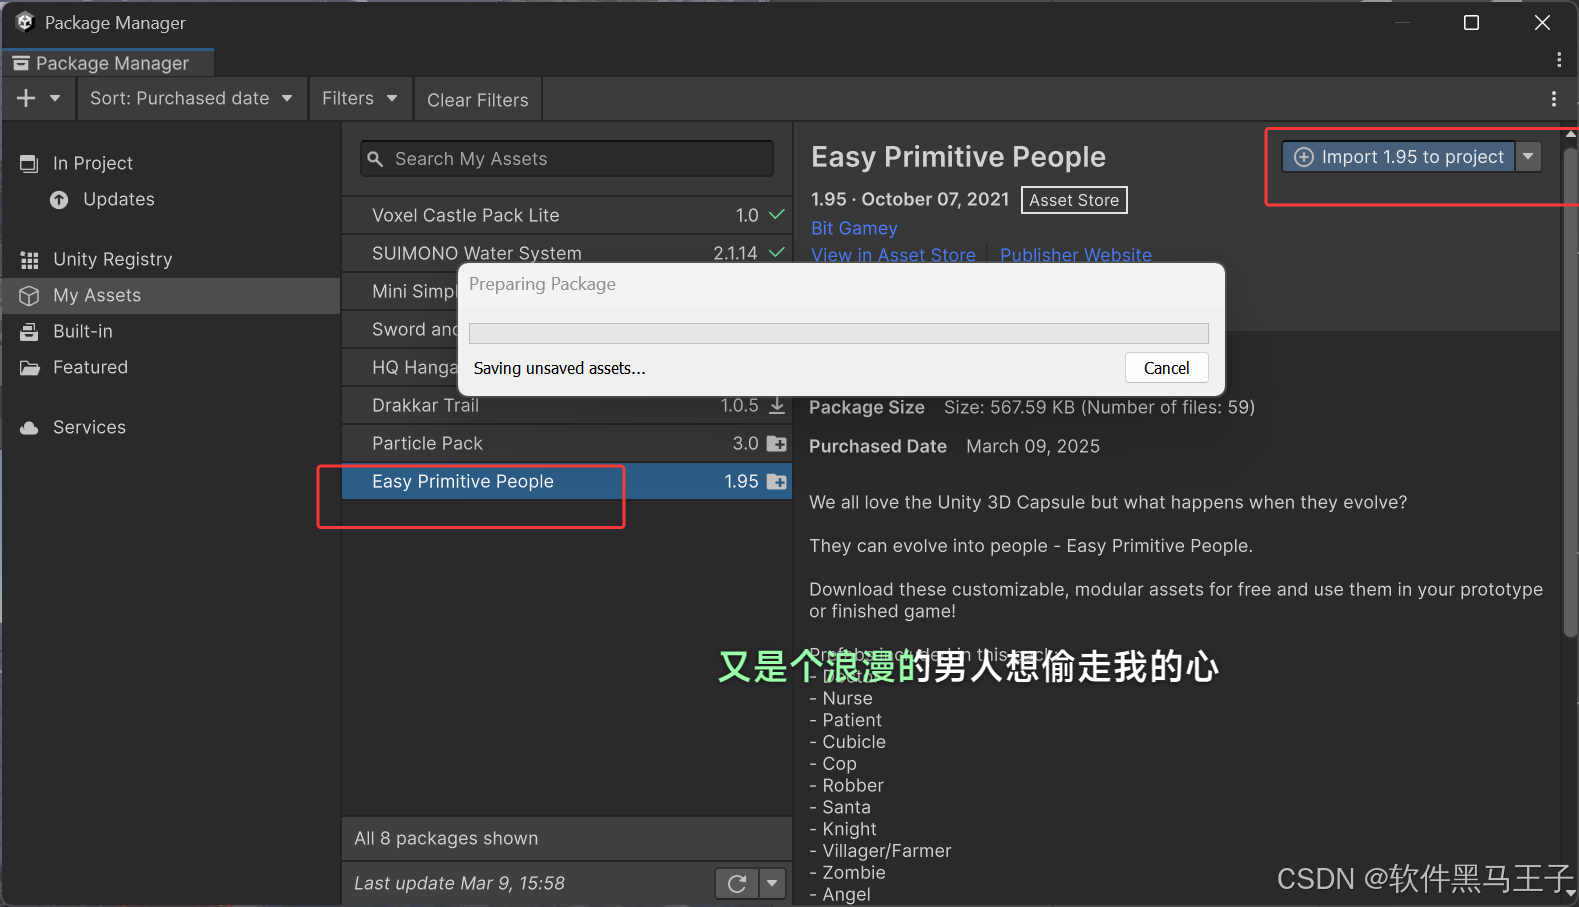Click Voxel Castle Pack imported checkmark
This screenshot has height=907, width=1579.
coord(776,215)
